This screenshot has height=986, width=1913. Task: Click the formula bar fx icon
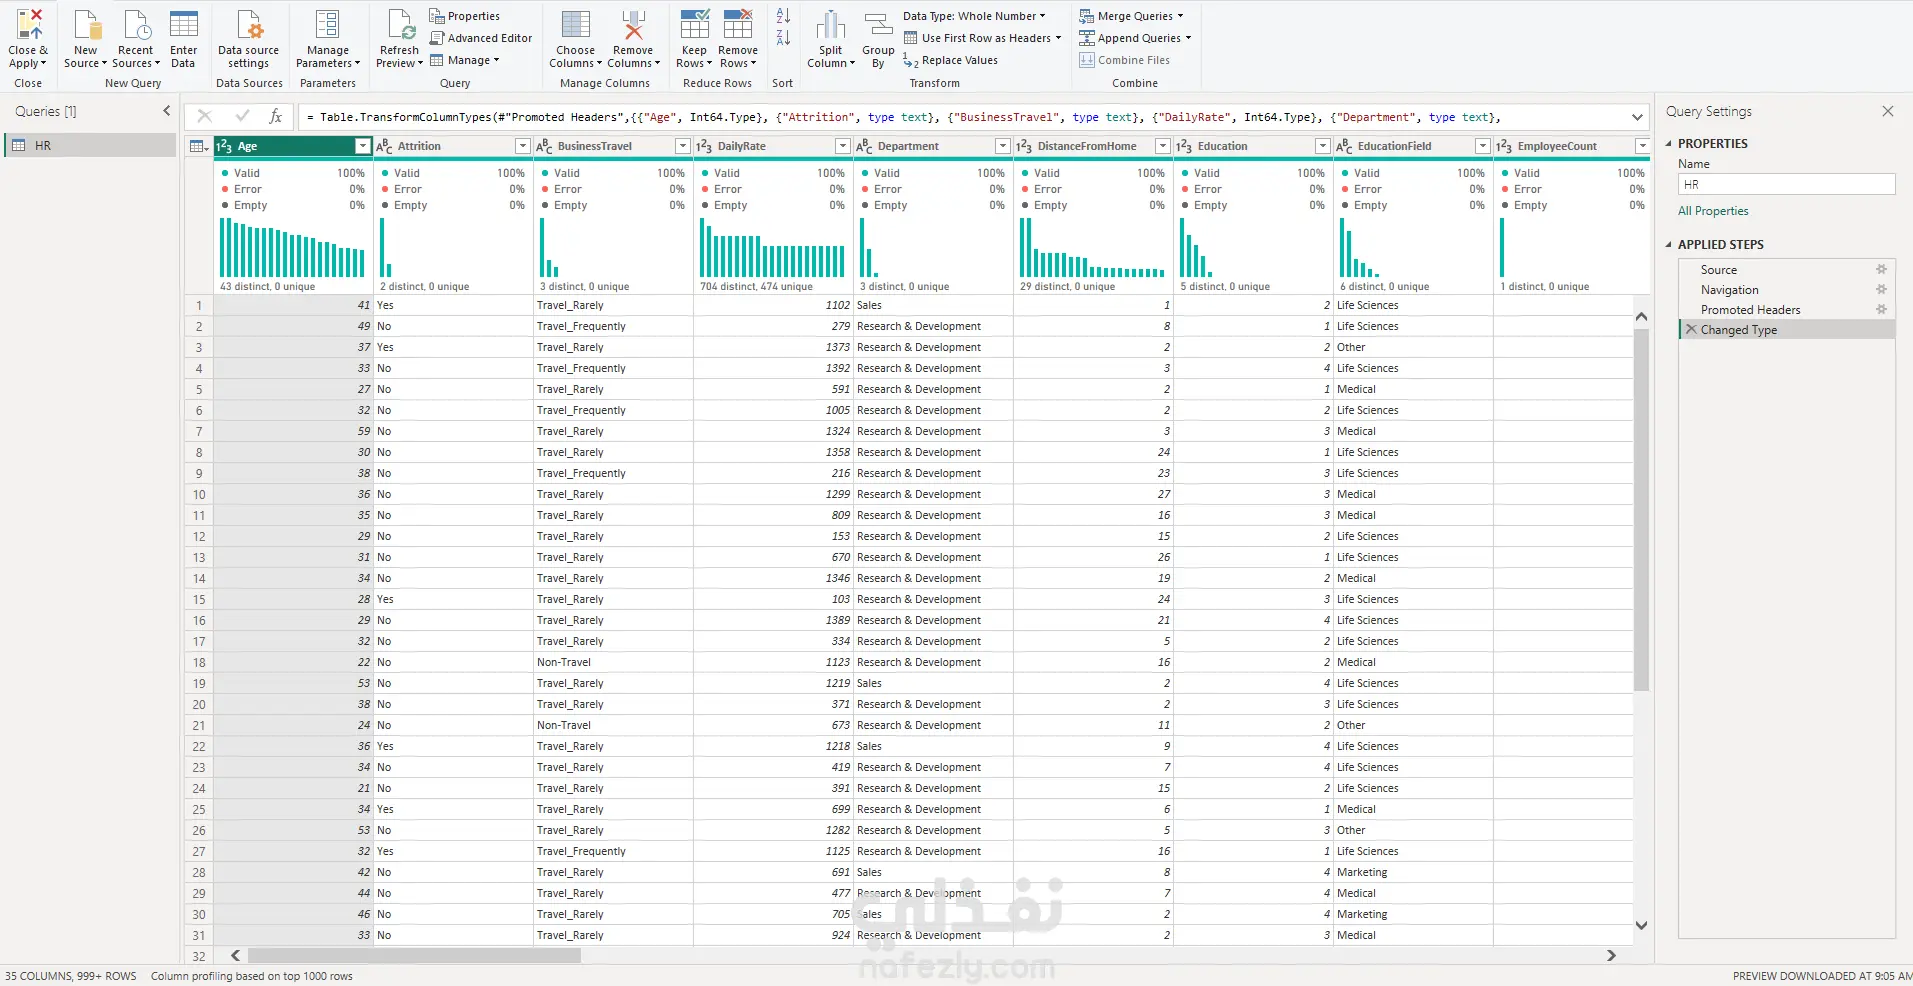click(x=276, y=117)
